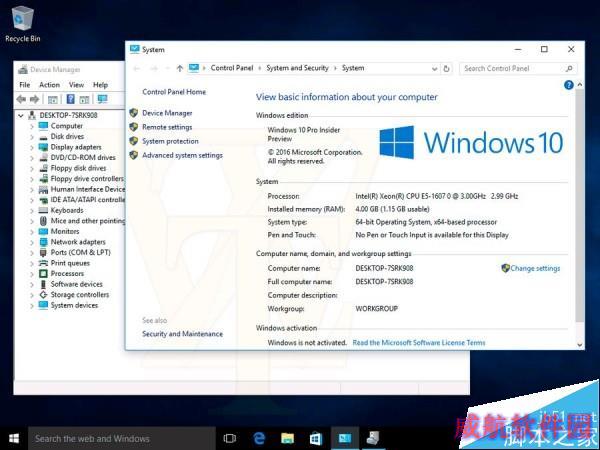Expand the Processors node
The height and width of the screenshot is (450, 600).
pyautogui.click(x=32, y=274)
